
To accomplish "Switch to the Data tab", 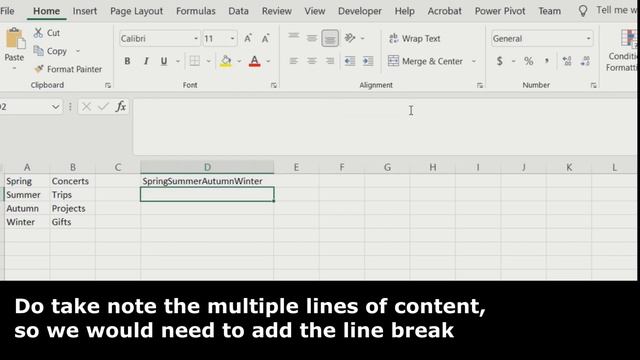I will [238, 11].
